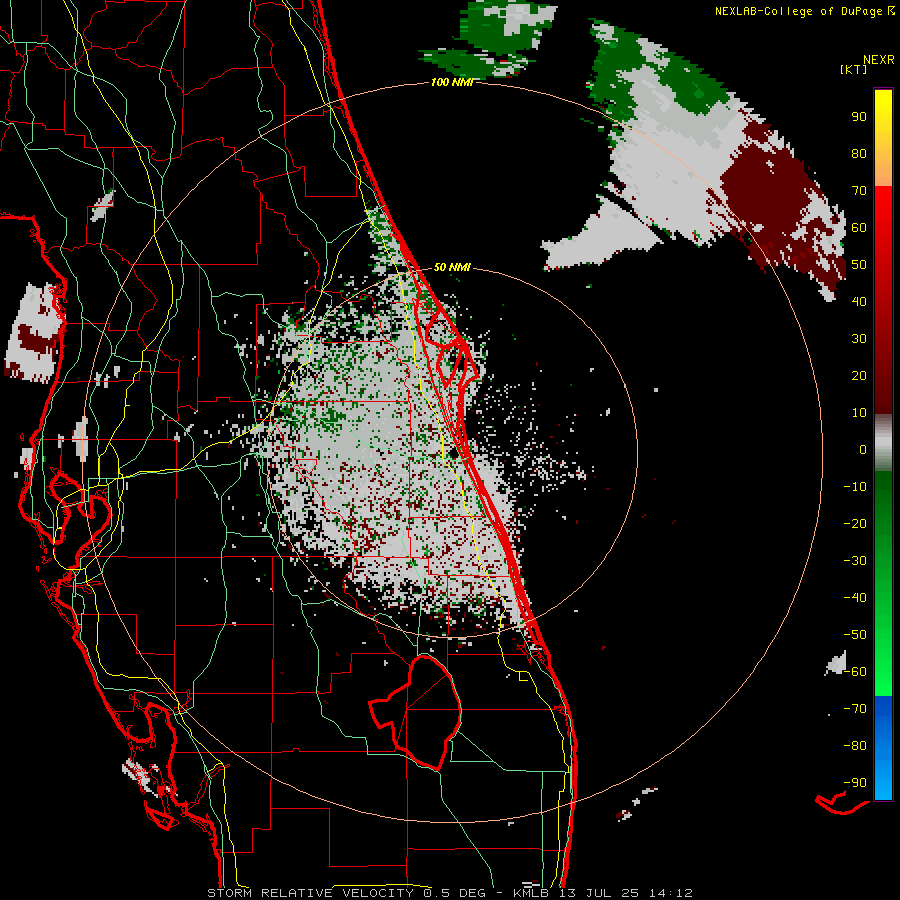Screen dimensions: 900x900
Task: Click the NEXLAB-College of DuPage header text
Action: pyautogui.click(x=798, y=11)
